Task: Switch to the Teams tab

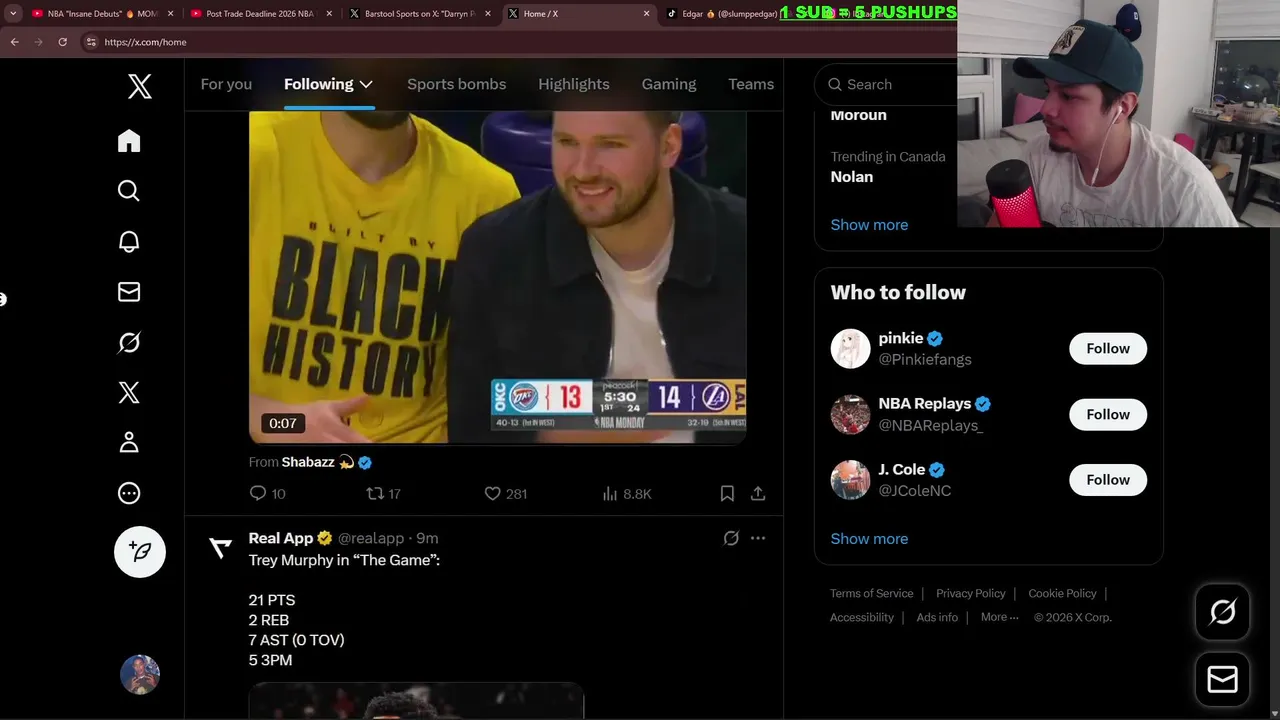Action: click(751, 84)
